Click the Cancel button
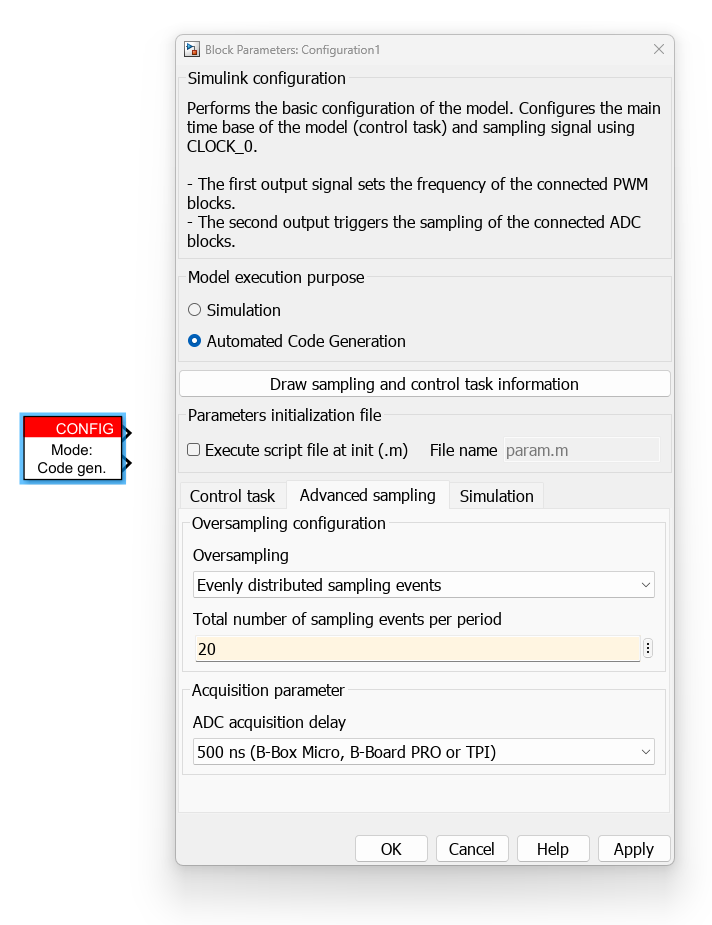 click(x=472, y=849)
